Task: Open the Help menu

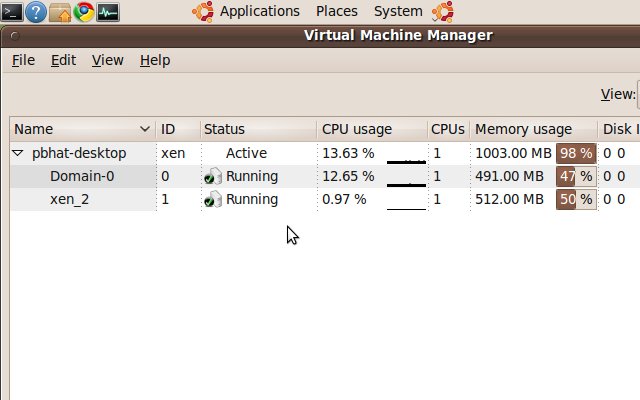Action: [155, 60]
